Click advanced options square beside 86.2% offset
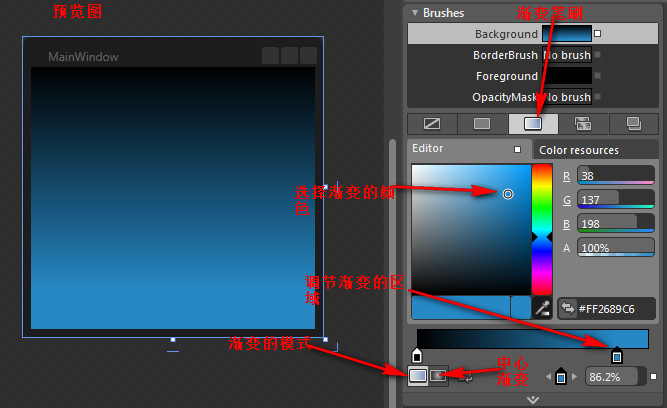The width and height of the screenshot is (667, 408). pos(653,377)
